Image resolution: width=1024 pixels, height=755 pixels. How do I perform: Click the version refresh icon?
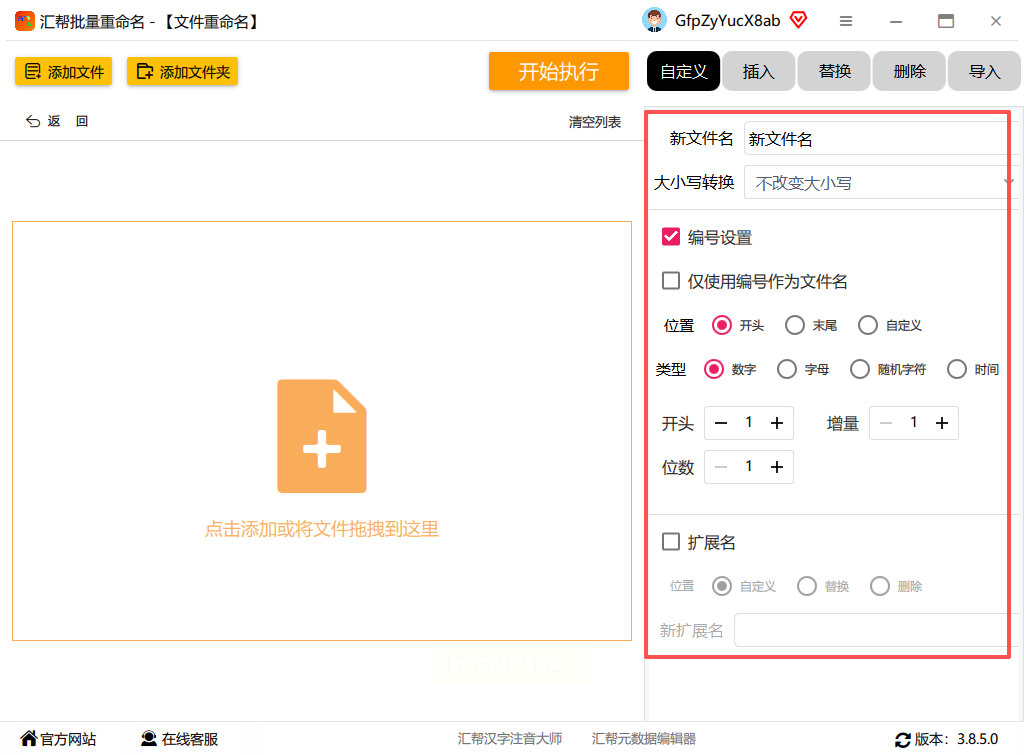pos(903,740)
